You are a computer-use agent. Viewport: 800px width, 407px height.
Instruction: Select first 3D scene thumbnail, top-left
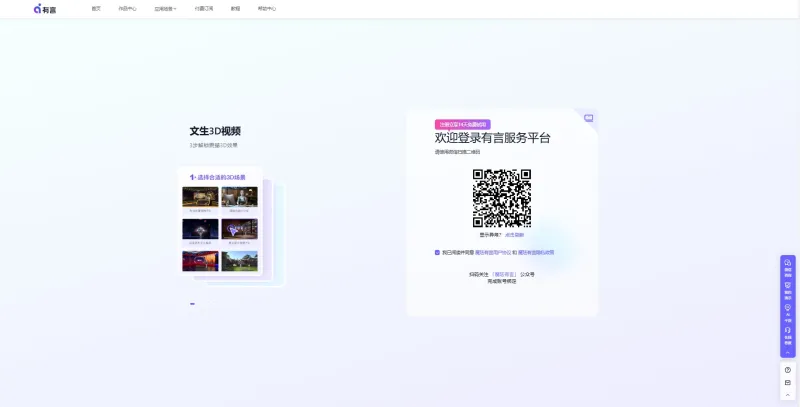pyautogui.click(x=200, y=197)
